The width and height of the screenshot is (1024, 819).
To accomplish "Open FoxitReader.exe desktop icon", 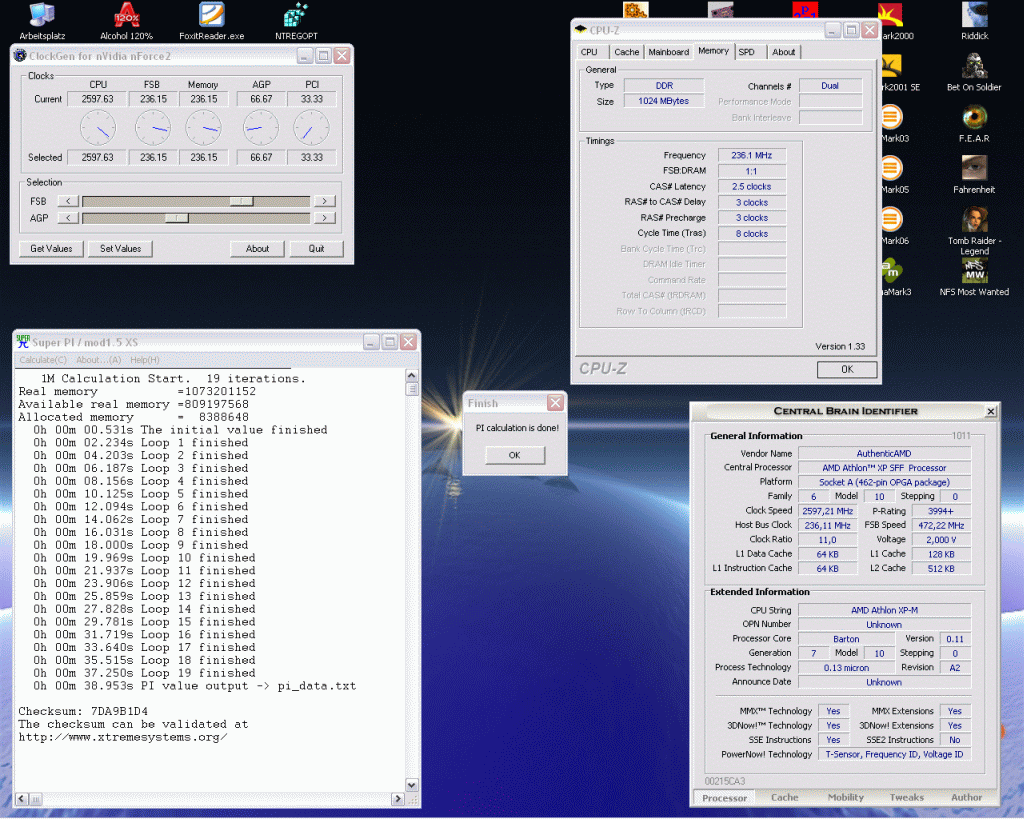I will click(212, 21).
